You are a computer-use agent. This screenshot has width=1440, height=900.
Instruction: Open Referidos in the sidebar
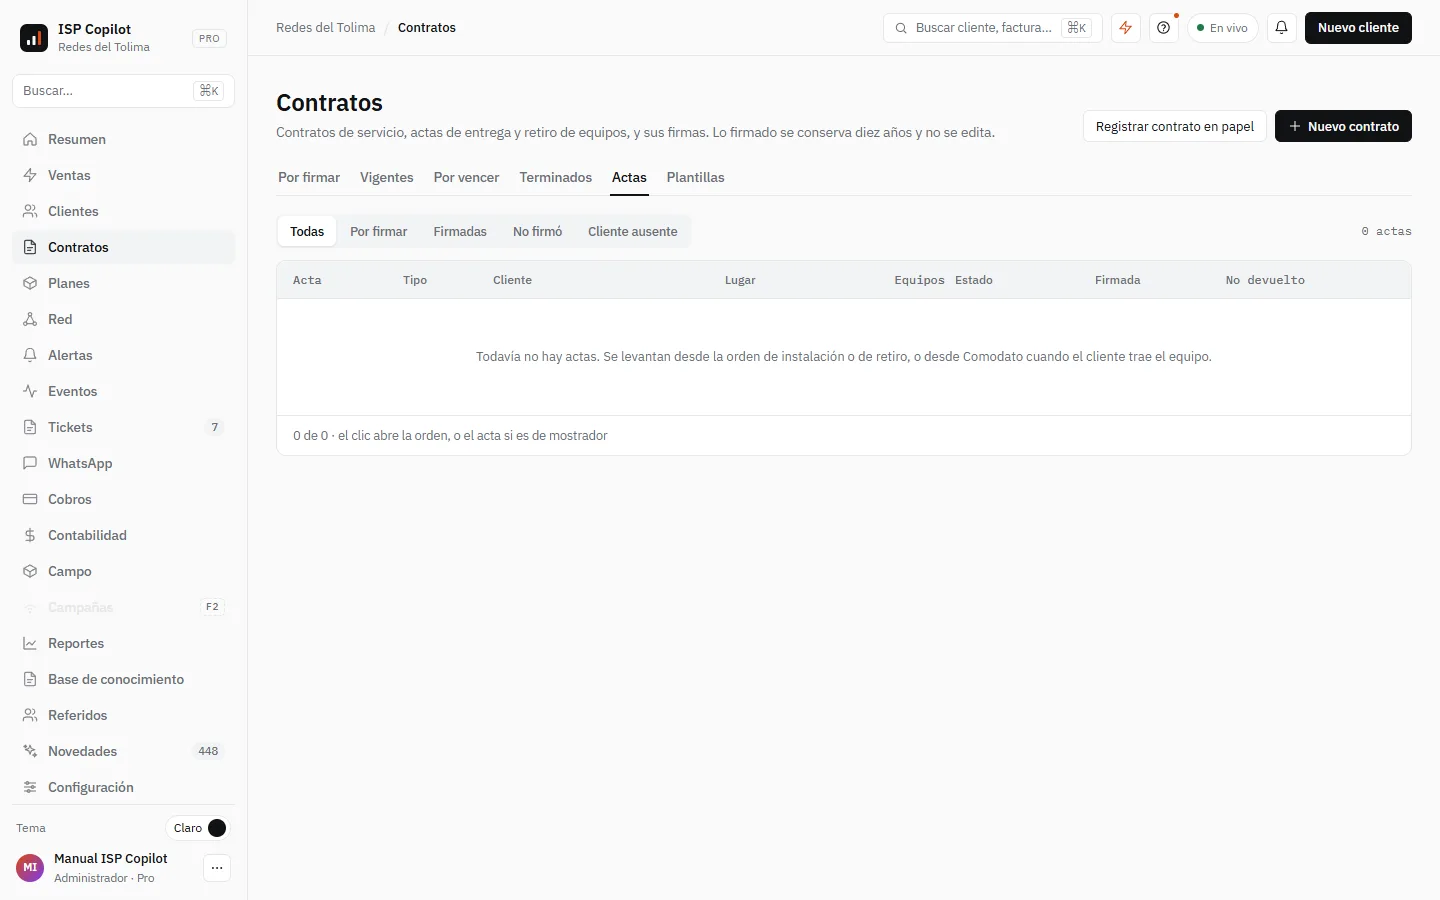point(123,716)
